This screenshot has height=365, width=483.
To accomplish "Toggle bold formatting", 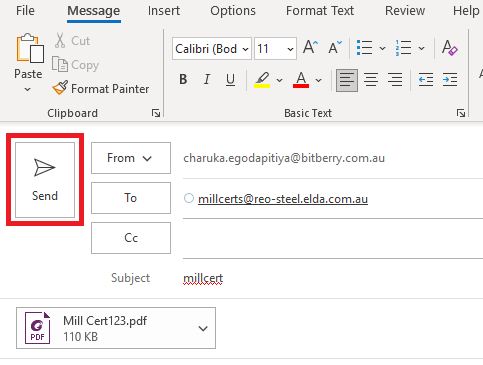I will pyautogui.click(x=183, y=79).
